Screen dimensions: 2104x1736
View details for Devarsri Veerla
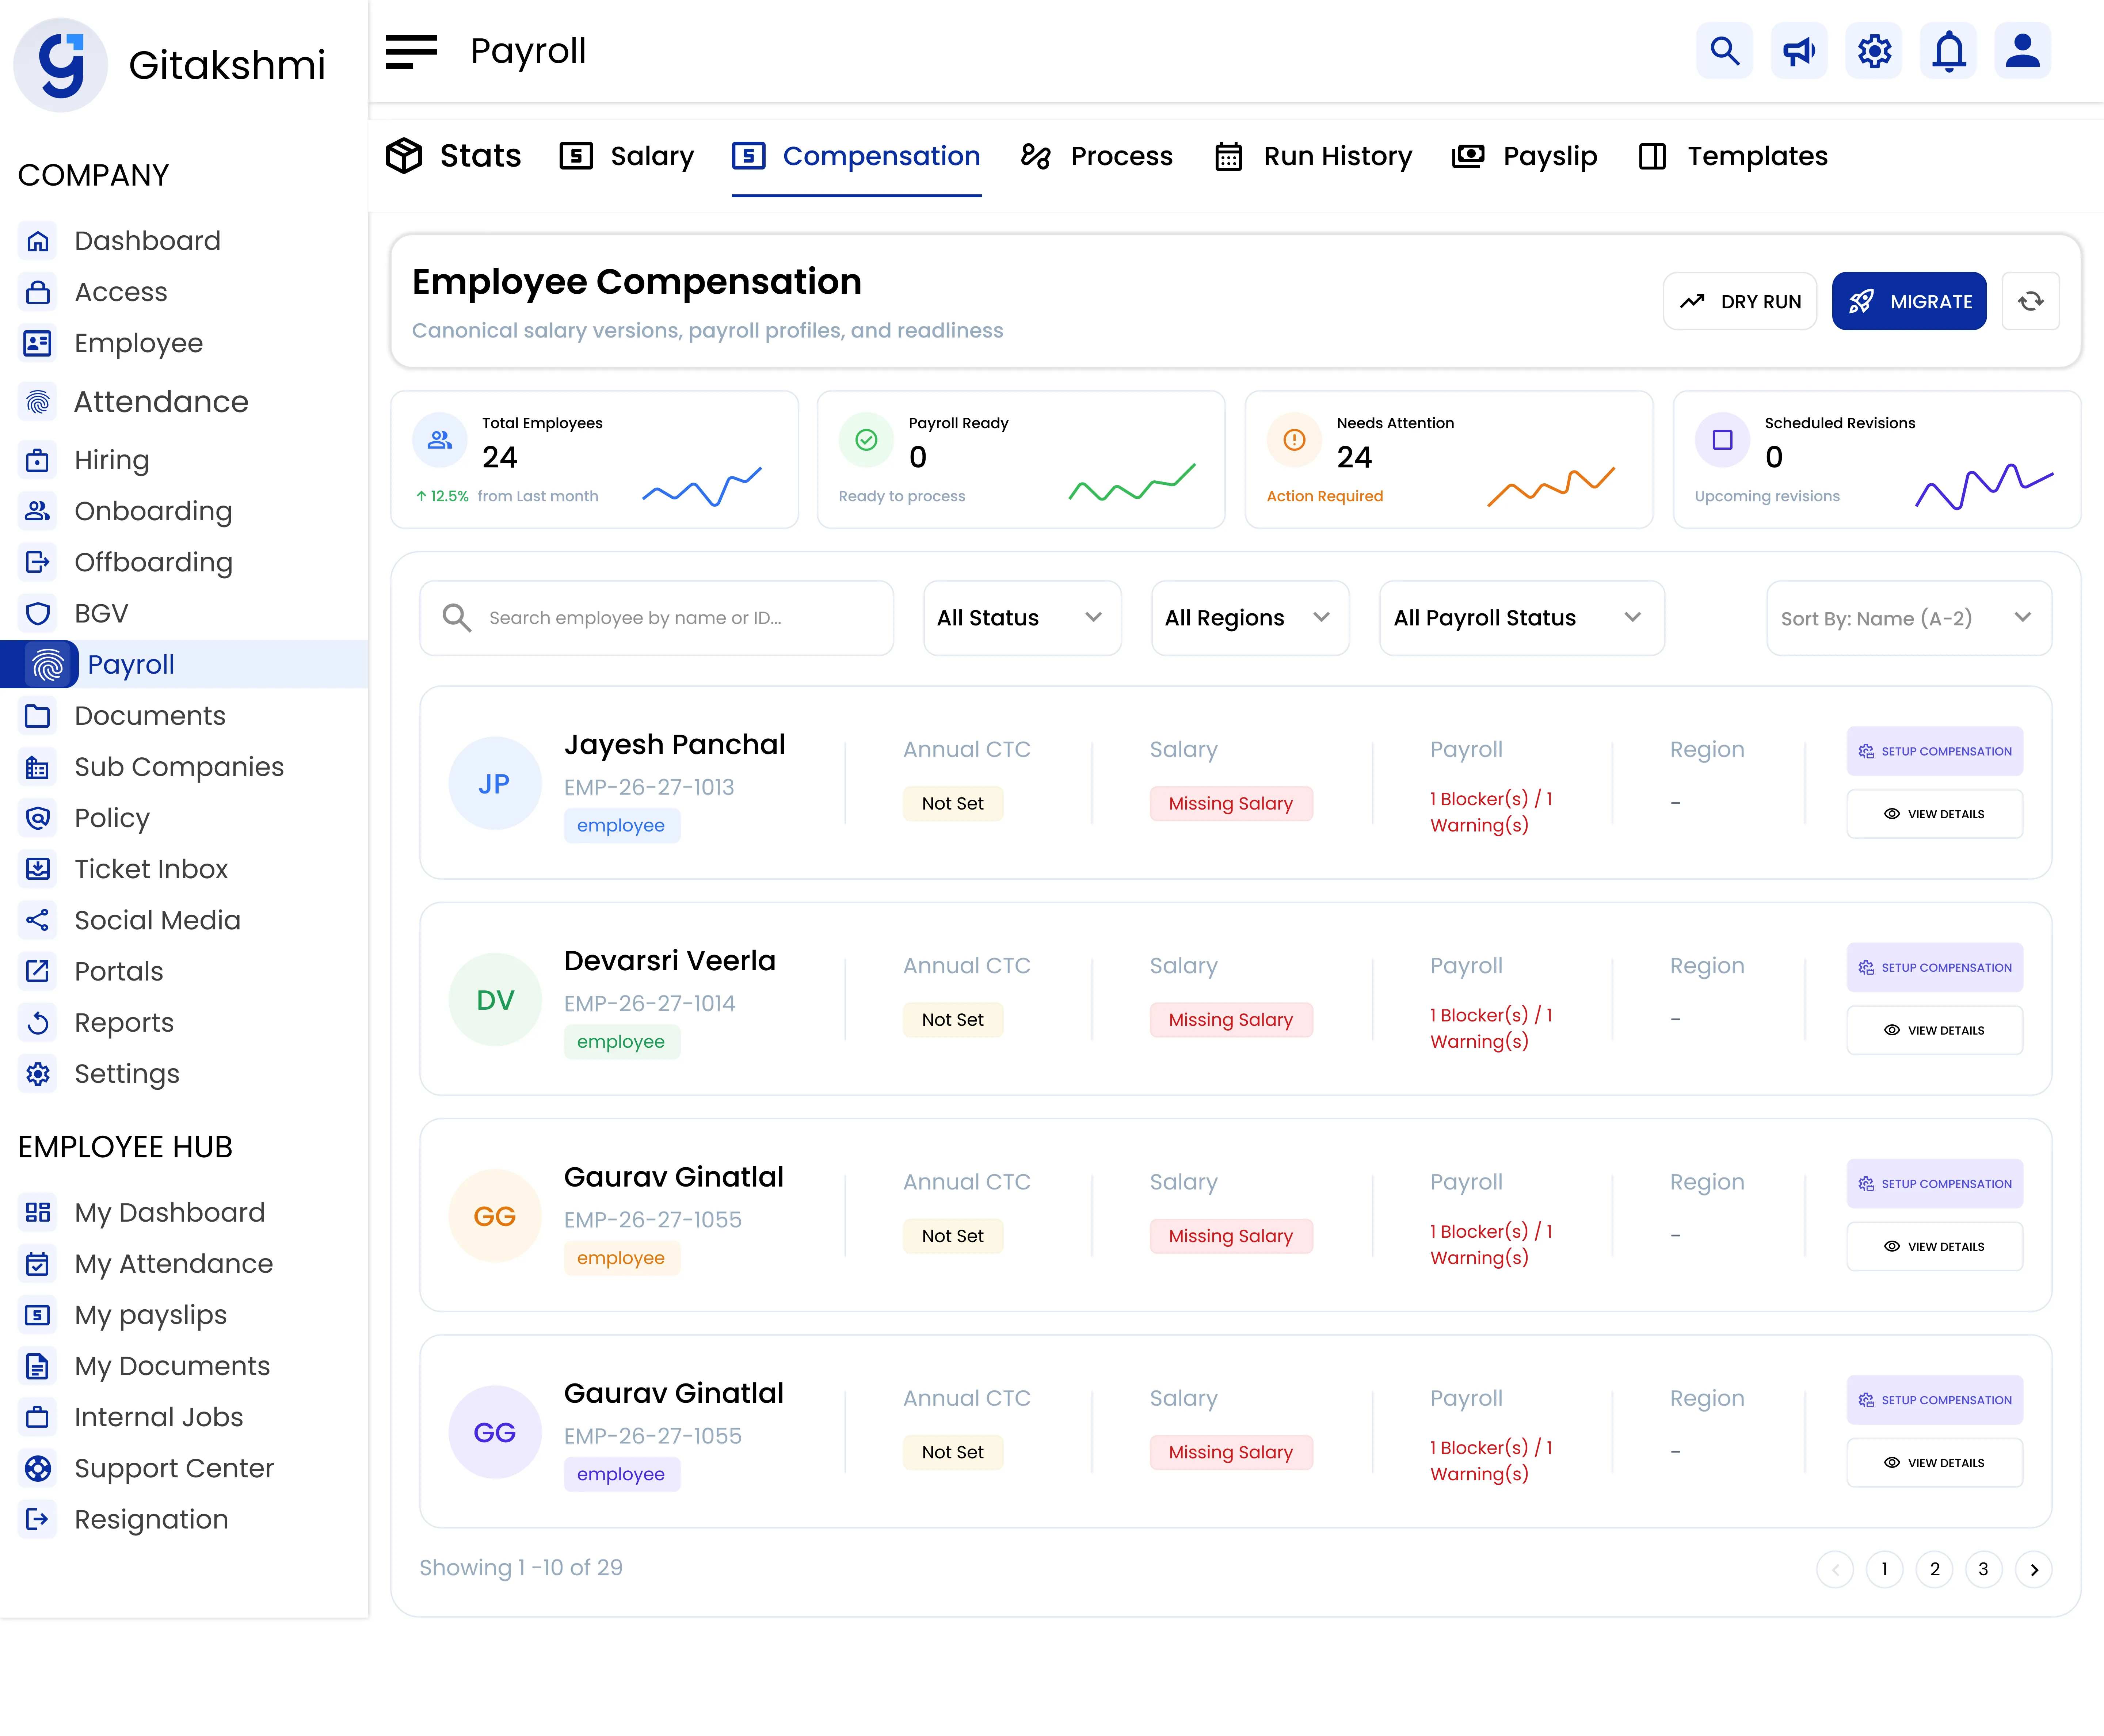1935,1030
